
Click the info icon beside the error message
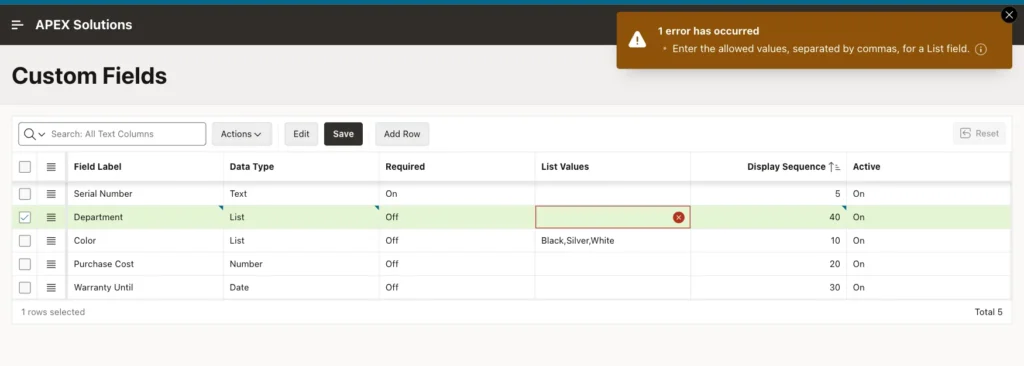tap(980, 50)
